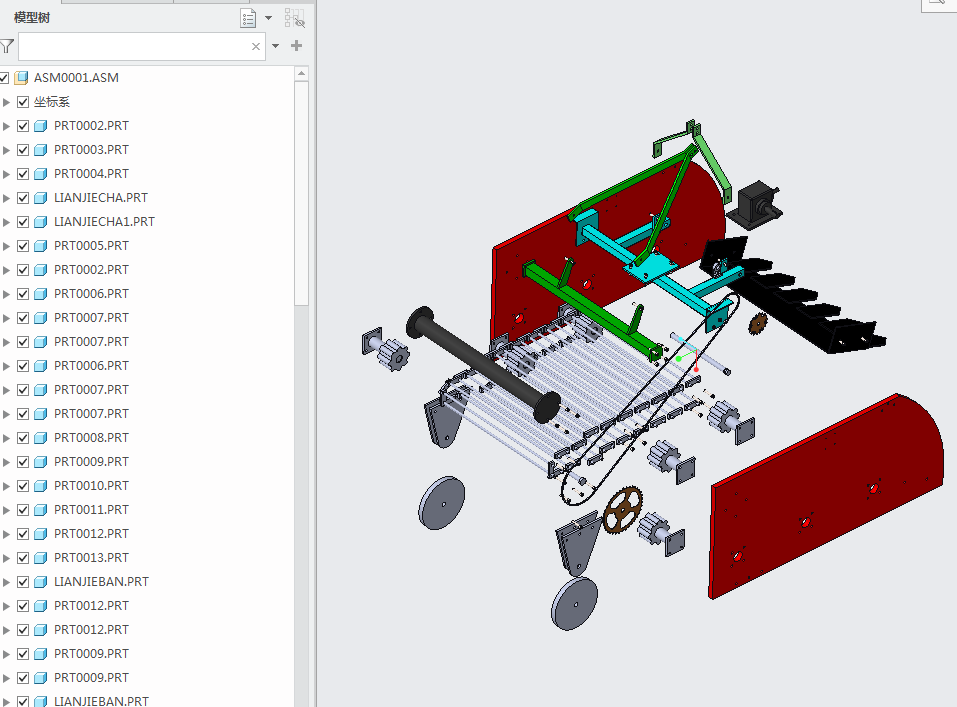Select the 坐标系 tree label
This screenshot has width=957, height=707.
coord(52,102)
